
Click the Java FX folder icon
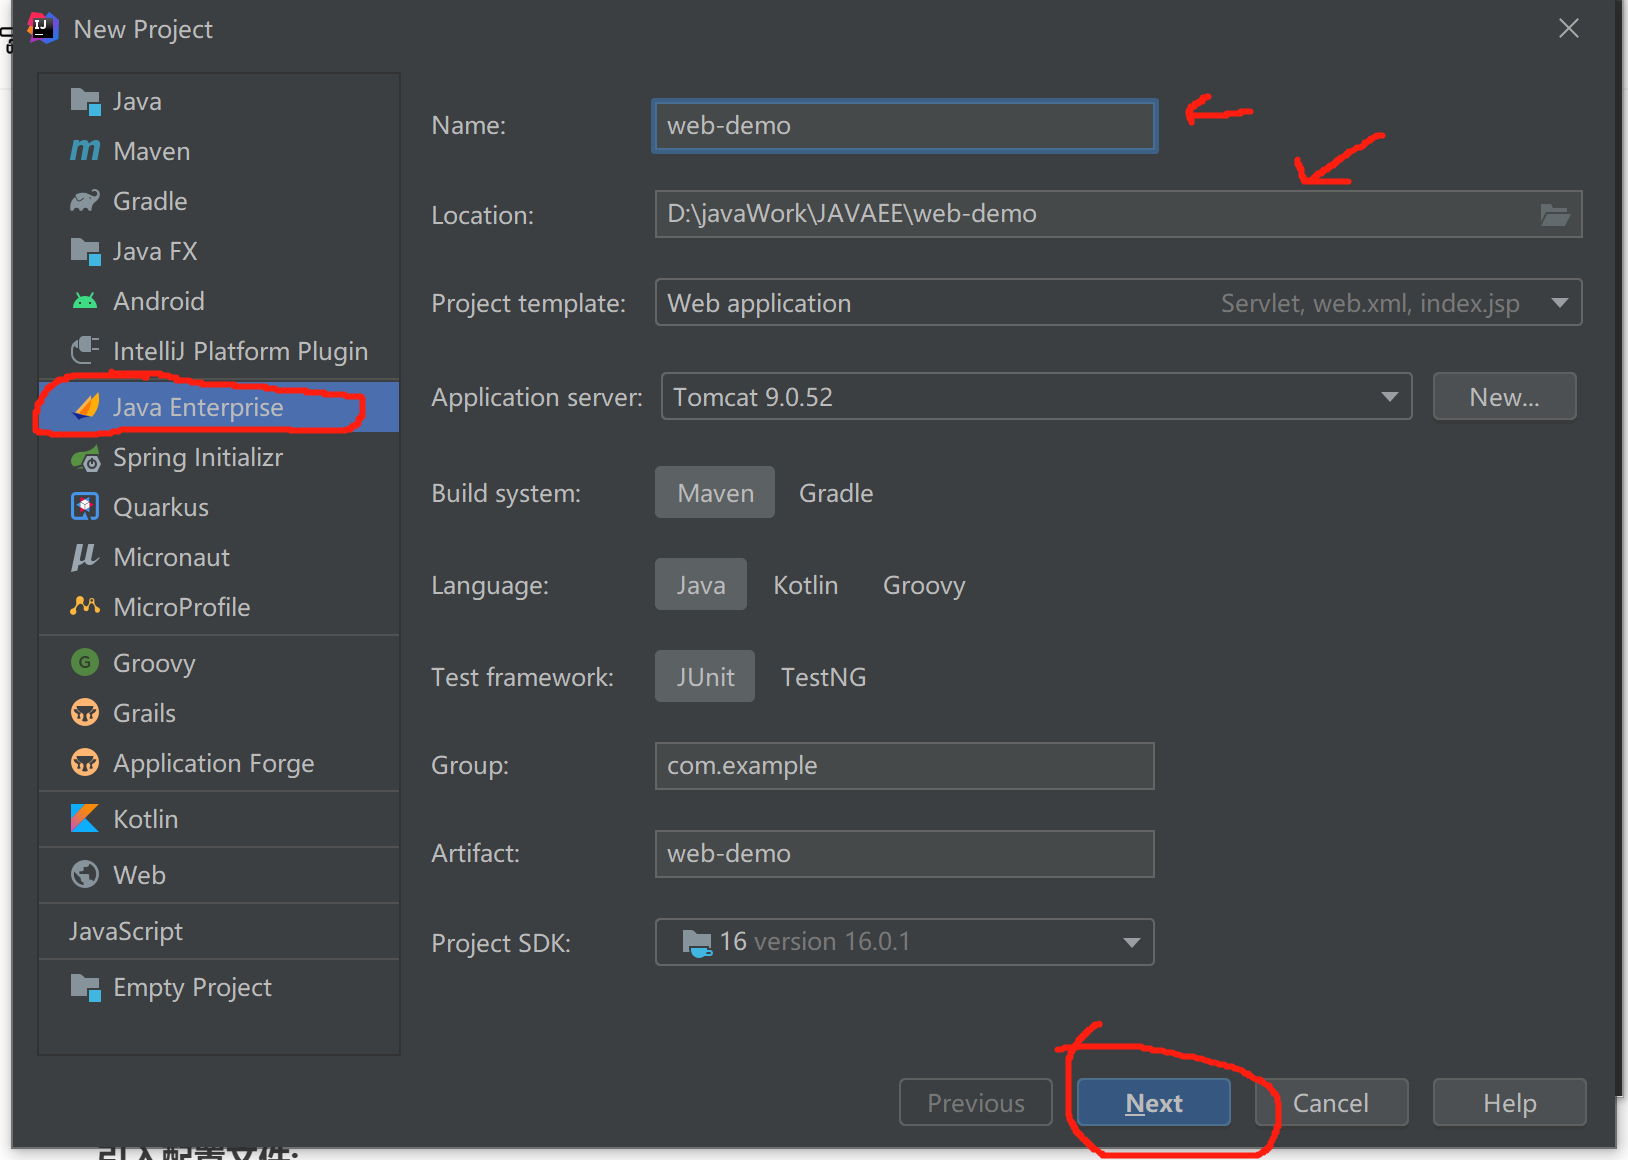[85, 251]
